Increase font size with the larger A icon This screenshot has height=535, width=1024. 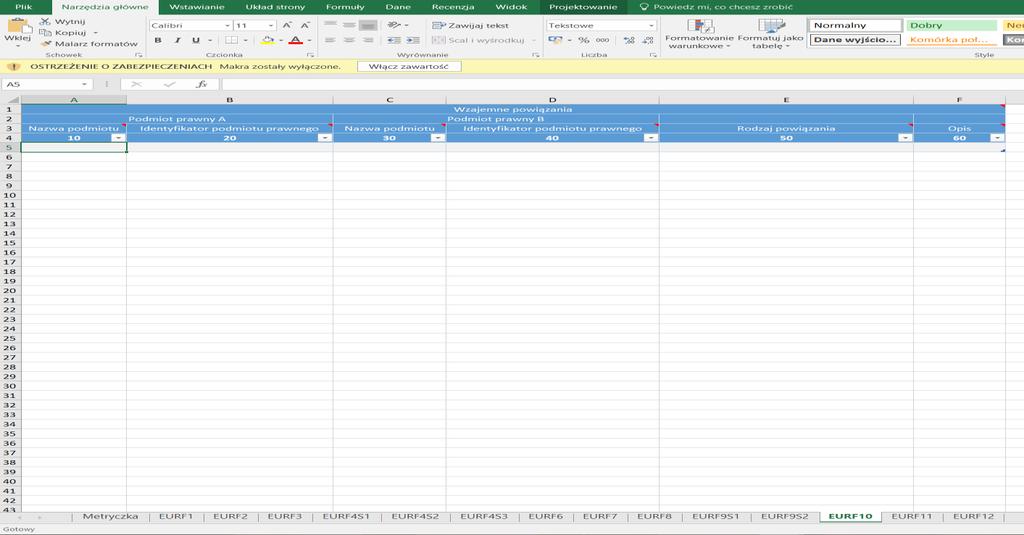point(287,25)
